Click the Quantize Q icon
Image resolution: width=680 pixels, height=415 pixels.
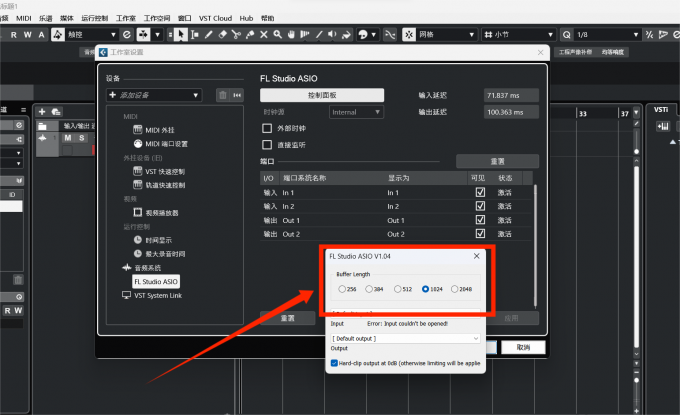click(566, 34)
